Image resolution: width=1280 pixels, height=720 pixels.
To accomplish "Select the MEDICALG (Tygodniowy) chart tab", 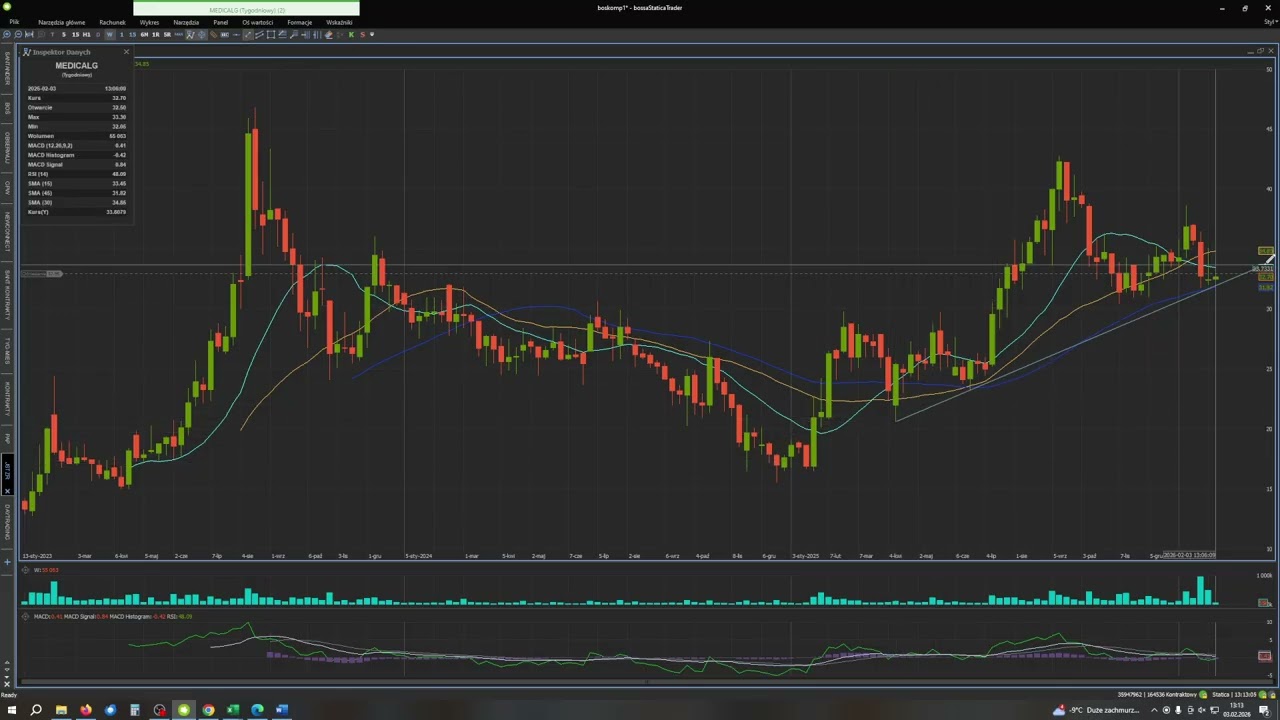I will pyautogui.click(x=246, y=10).
